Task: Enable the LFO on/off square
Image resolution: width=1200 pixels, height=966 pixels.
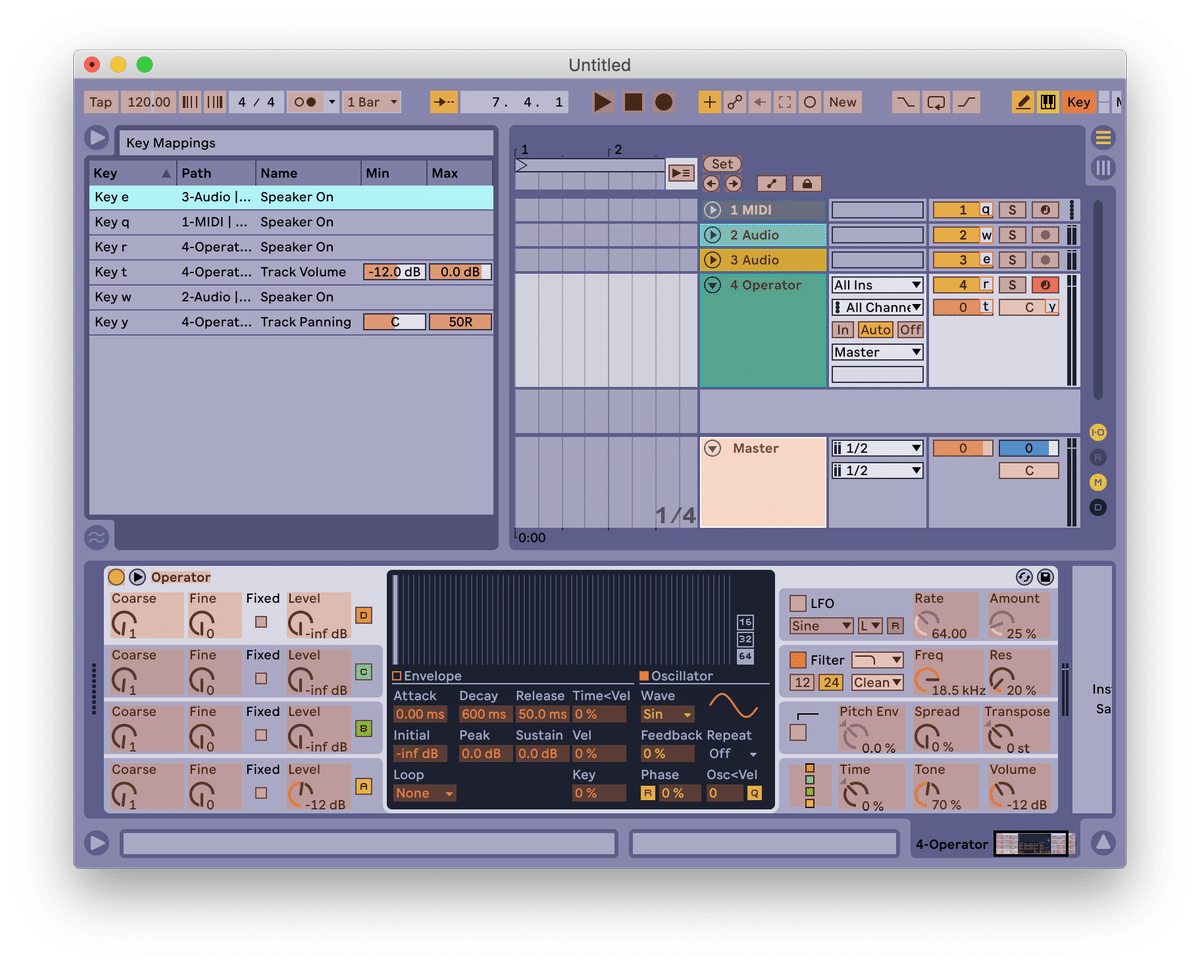Action: [798, 603]
